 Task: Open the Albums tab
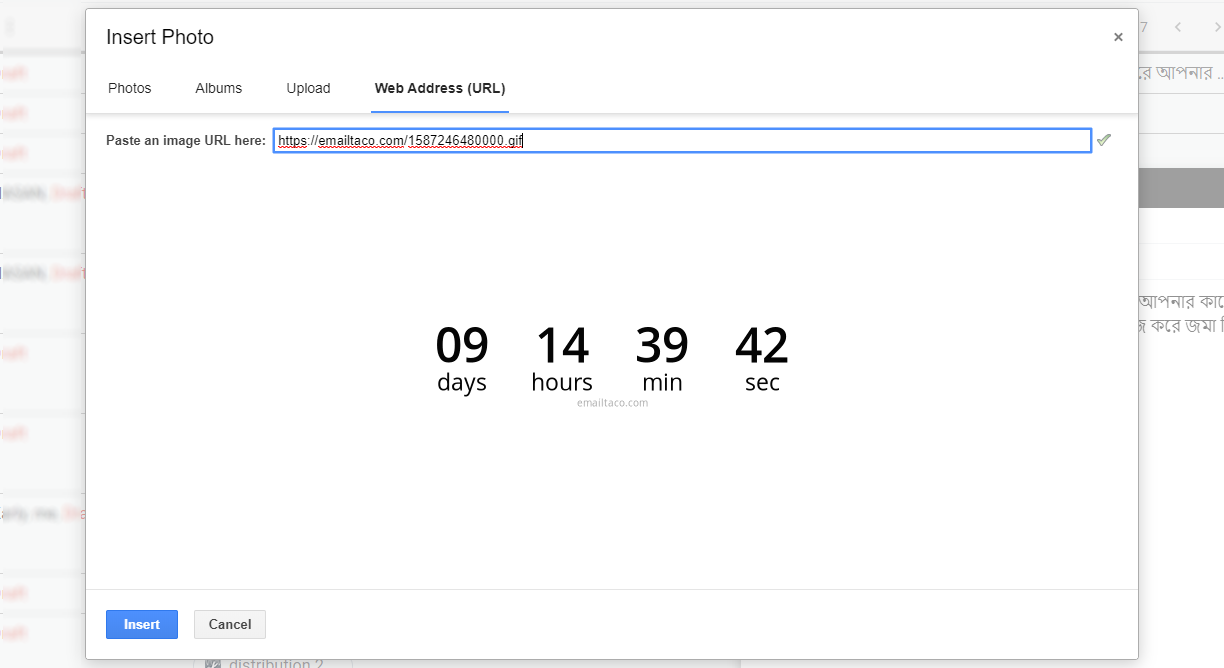click(x=219, y=88)
